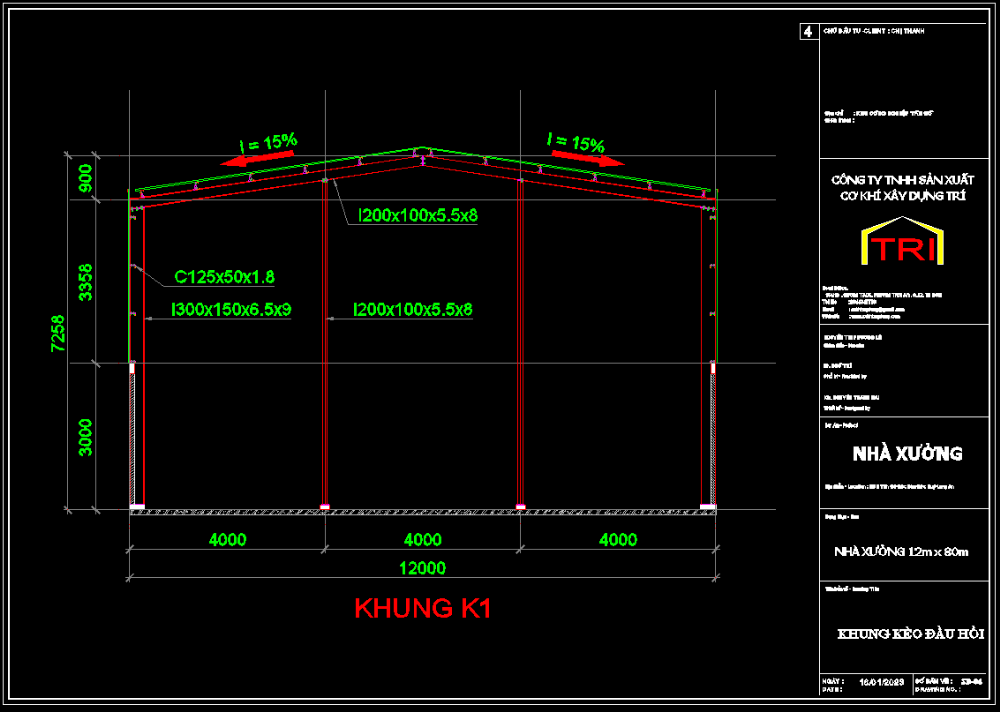This screenshot has width=1000, height=712.
Task: Select the right red slope direction arrow
Action: point(588,158)
